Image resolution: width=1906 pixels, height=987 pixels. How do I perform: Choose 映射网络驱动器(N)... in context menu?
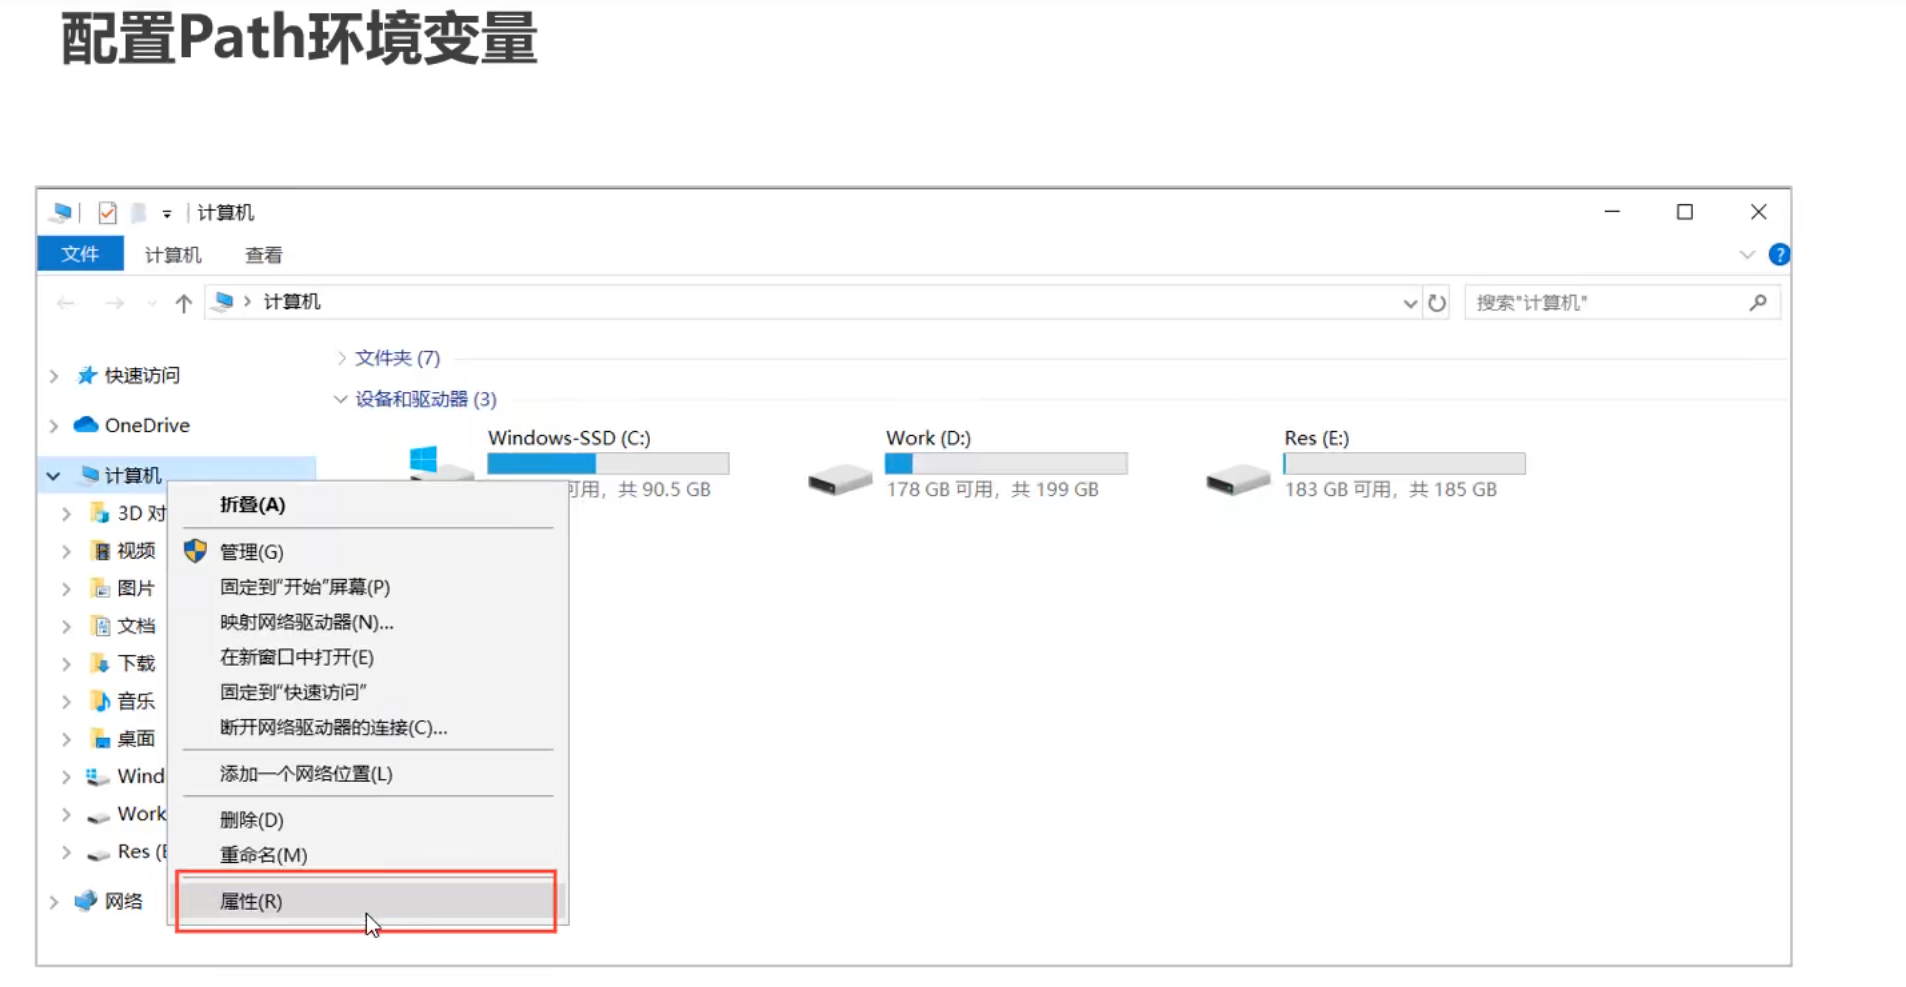[x=368, y=622]
